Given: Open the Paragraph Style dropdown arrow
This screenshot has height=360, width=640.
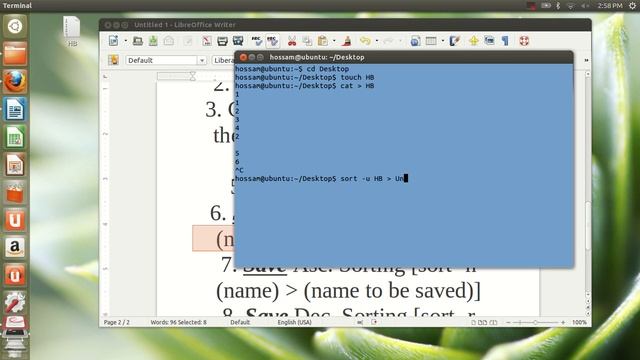Looking at the screenshot, I should 202,60.
